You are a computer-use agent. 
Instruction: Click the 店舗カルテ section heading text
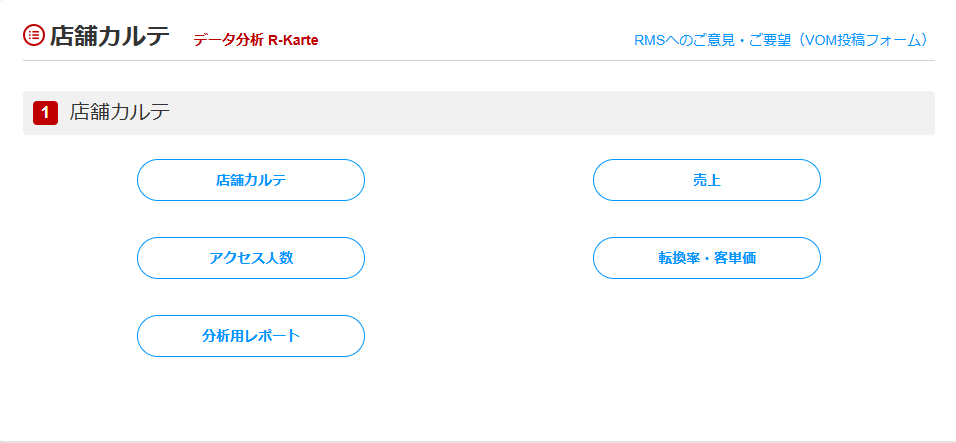click(120, 113)
